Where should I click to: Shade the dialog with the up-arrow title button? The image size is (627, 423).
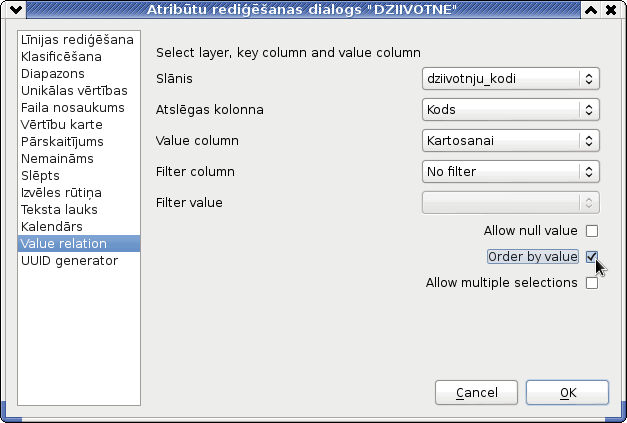pyautogui.click(x=591, y=10)
